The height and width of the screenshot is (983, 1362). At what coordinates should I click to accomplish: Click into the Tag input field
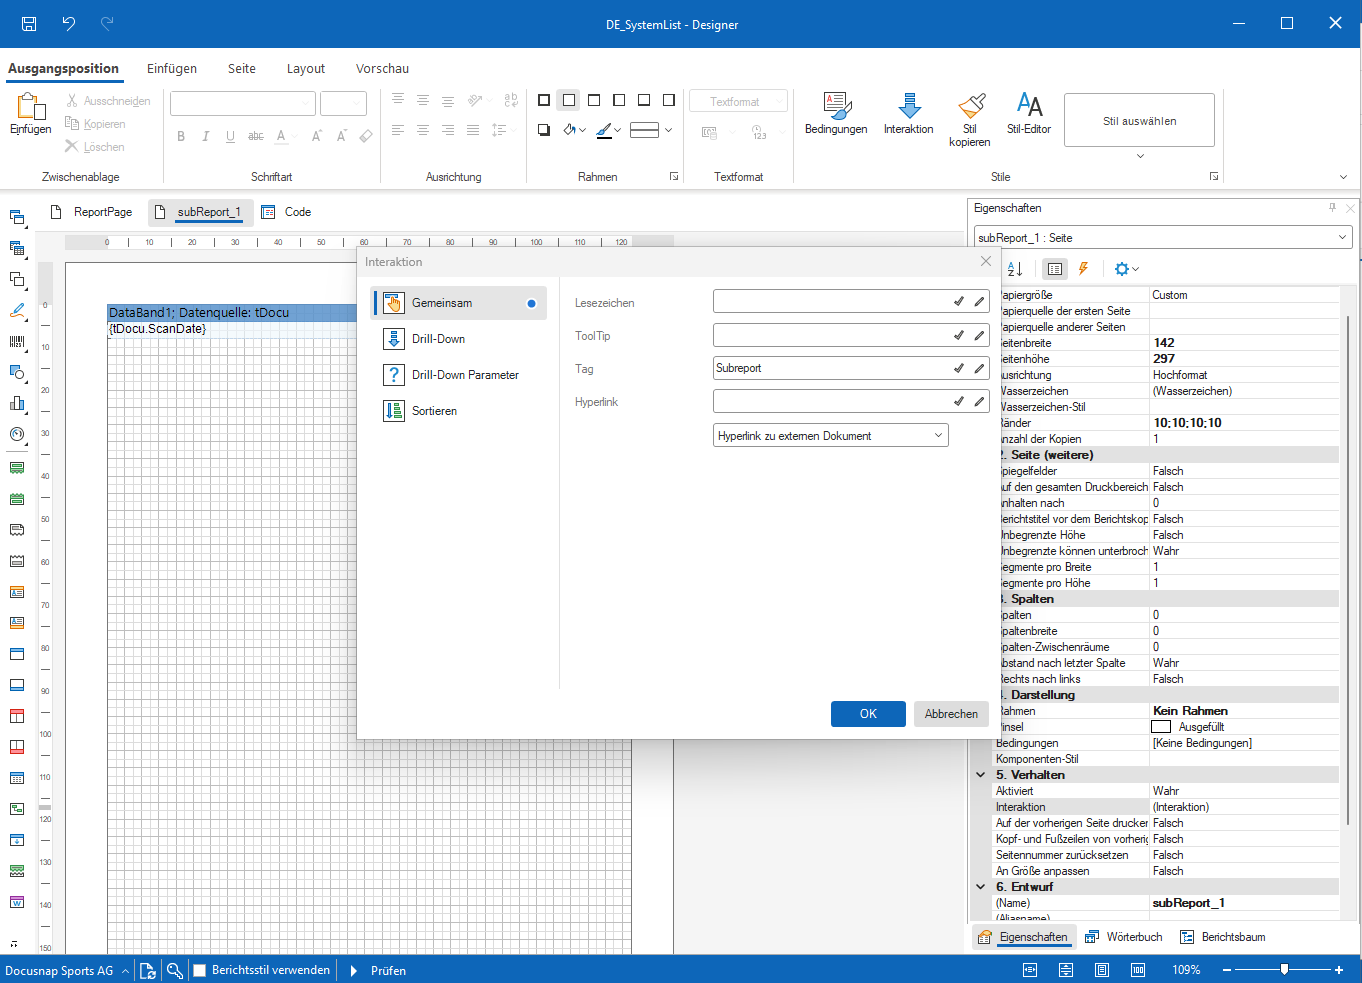point(830,368)
